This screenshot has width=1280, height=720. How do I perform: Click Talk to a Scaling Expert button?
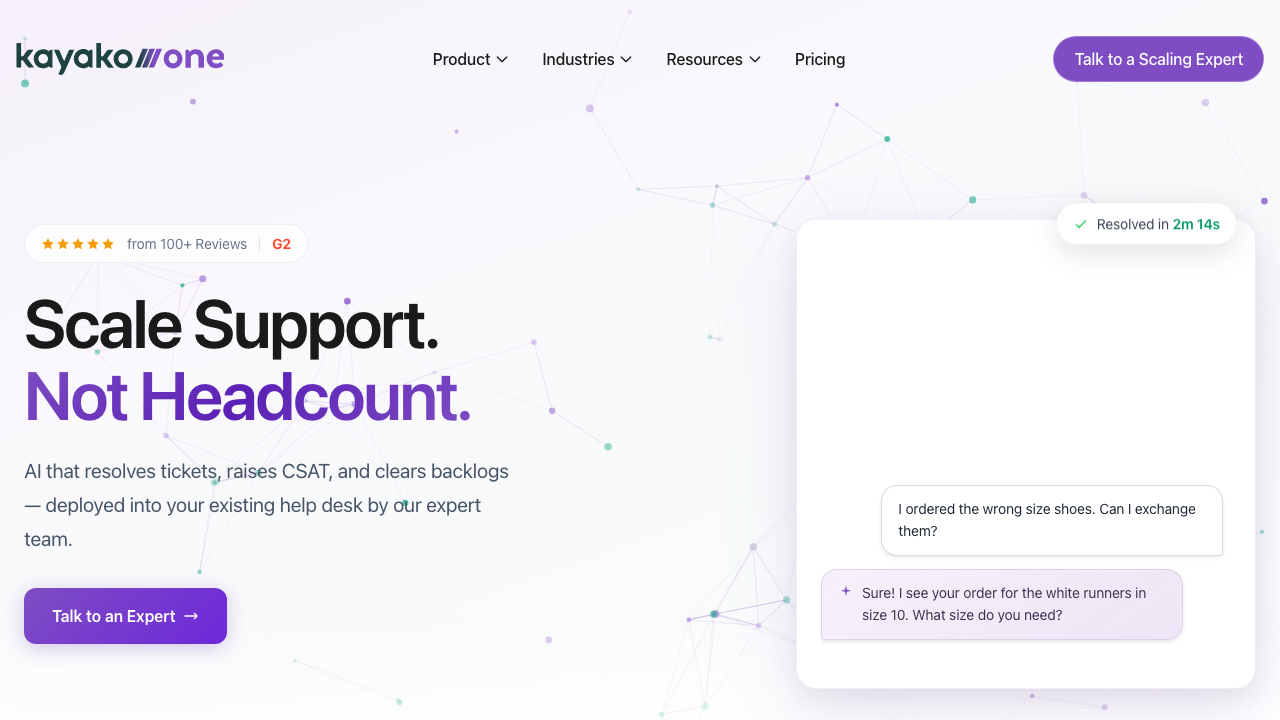[x=1158, y=60]
